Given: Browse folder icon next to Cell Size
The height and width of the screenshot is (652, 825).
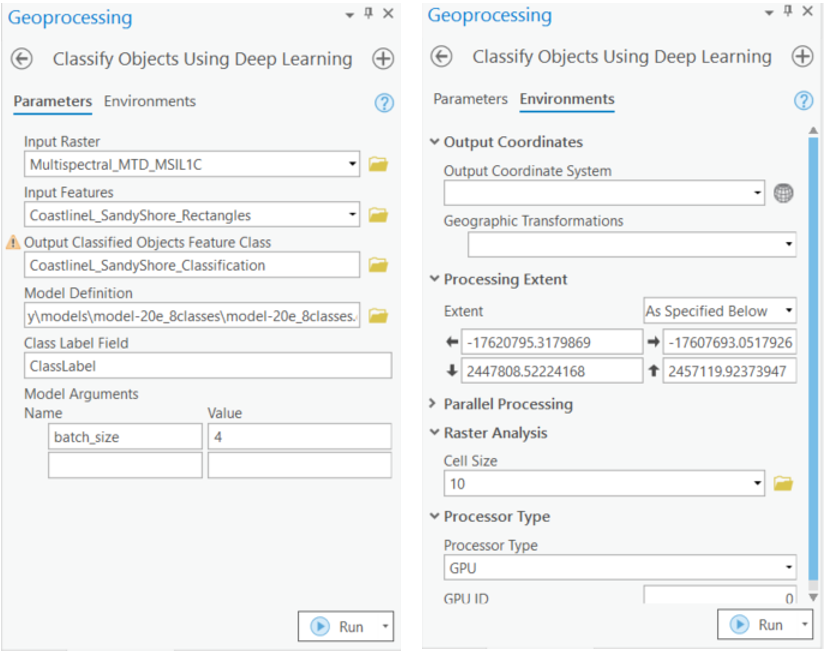Looking at the screenshot, I should [783, 484].
